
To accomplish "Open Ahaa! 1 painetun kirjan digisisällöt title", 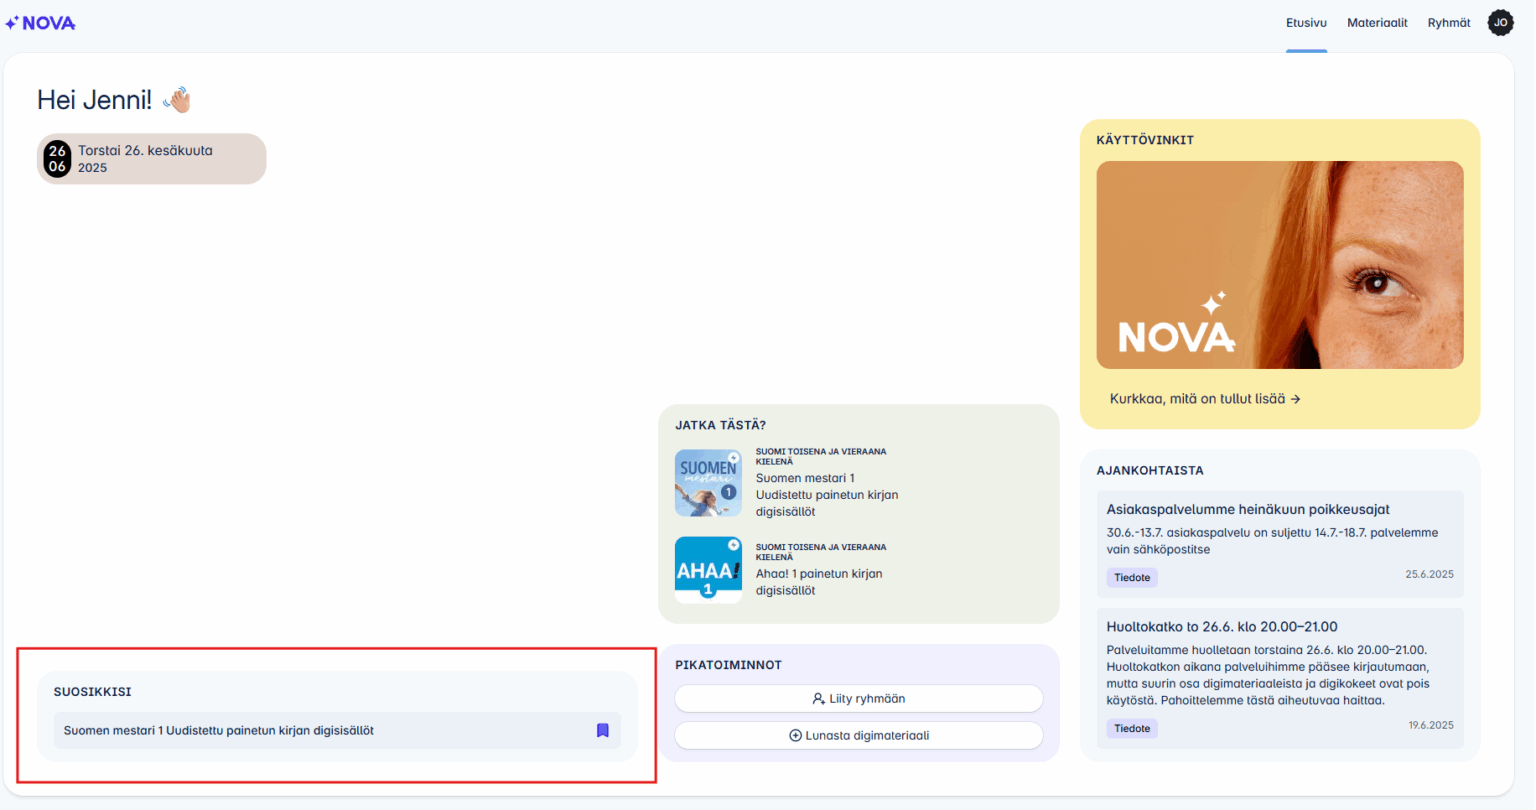I will click(818, 582).
